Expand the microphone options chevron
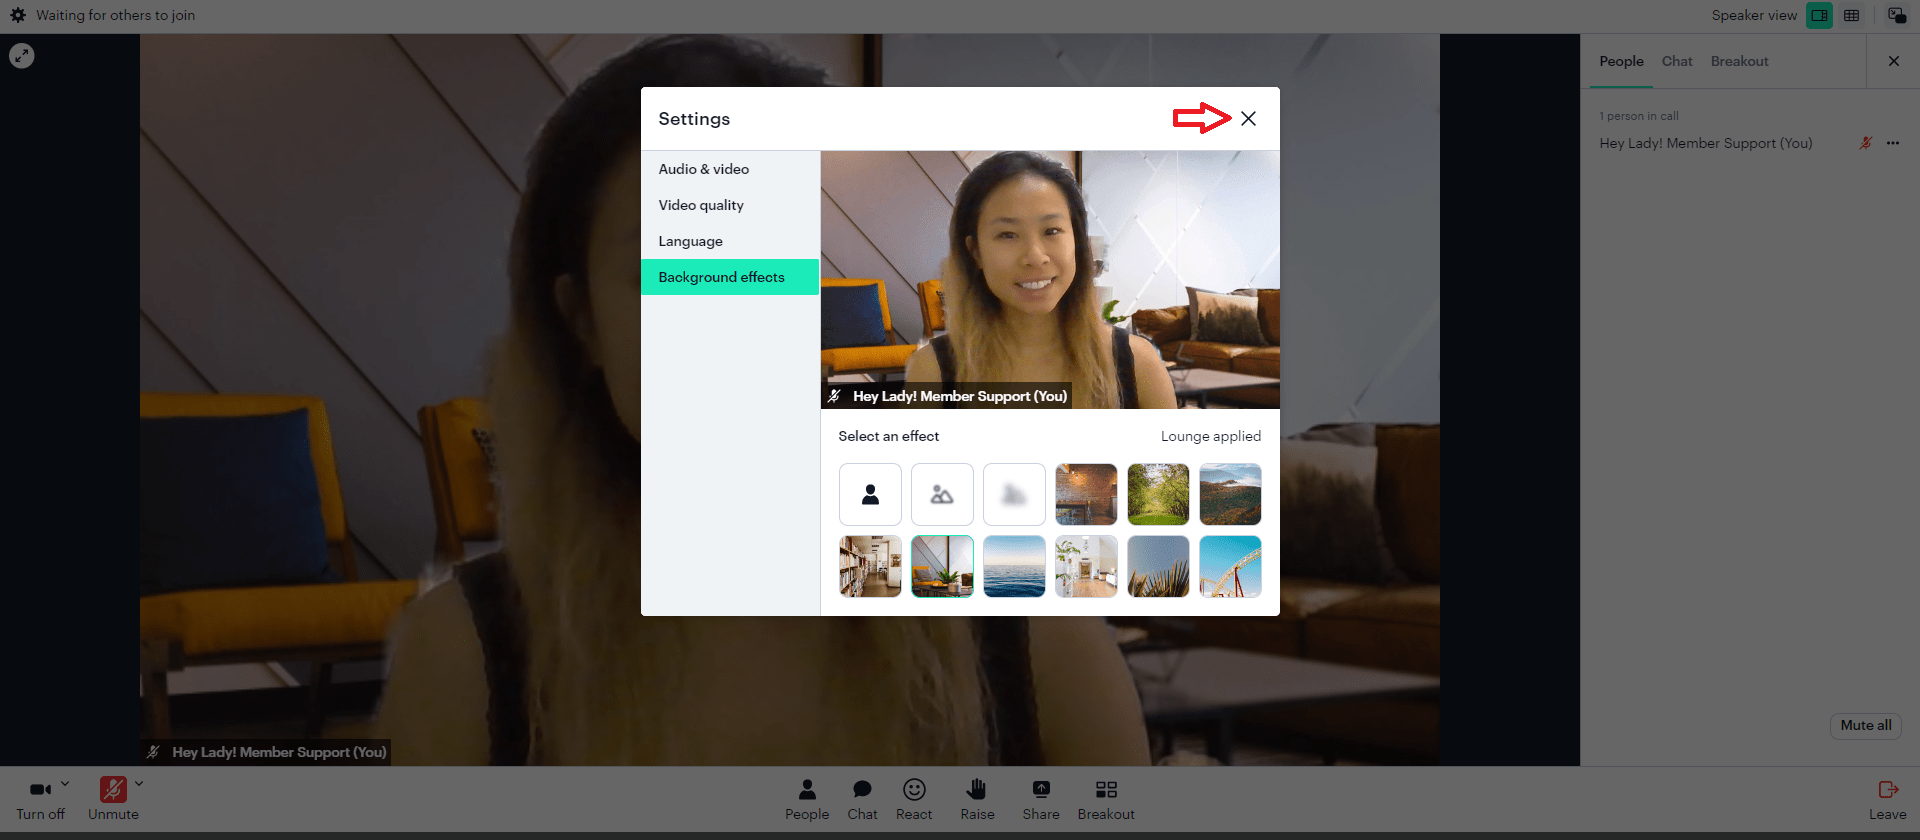The width and height of the screenshot is (1920, 840). coord(139,784)
